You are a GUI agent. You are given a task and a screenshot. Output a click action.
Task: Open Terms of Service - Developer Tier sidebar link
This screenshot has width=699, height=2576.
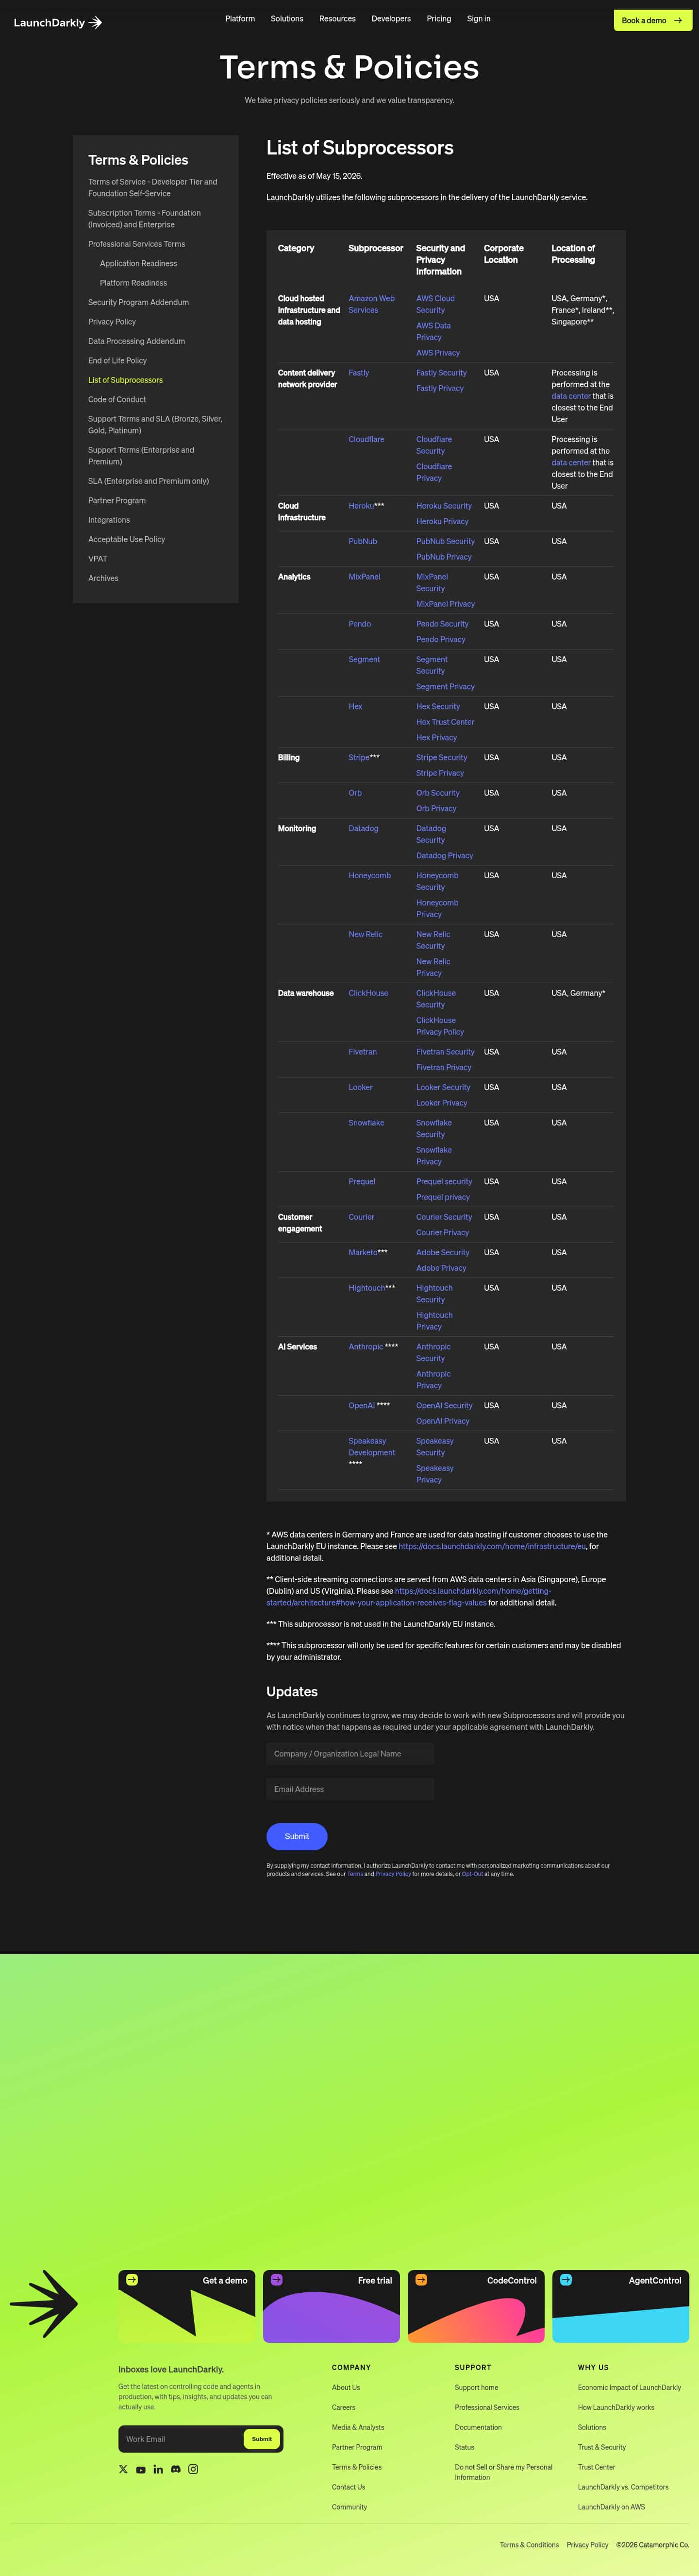152,188
